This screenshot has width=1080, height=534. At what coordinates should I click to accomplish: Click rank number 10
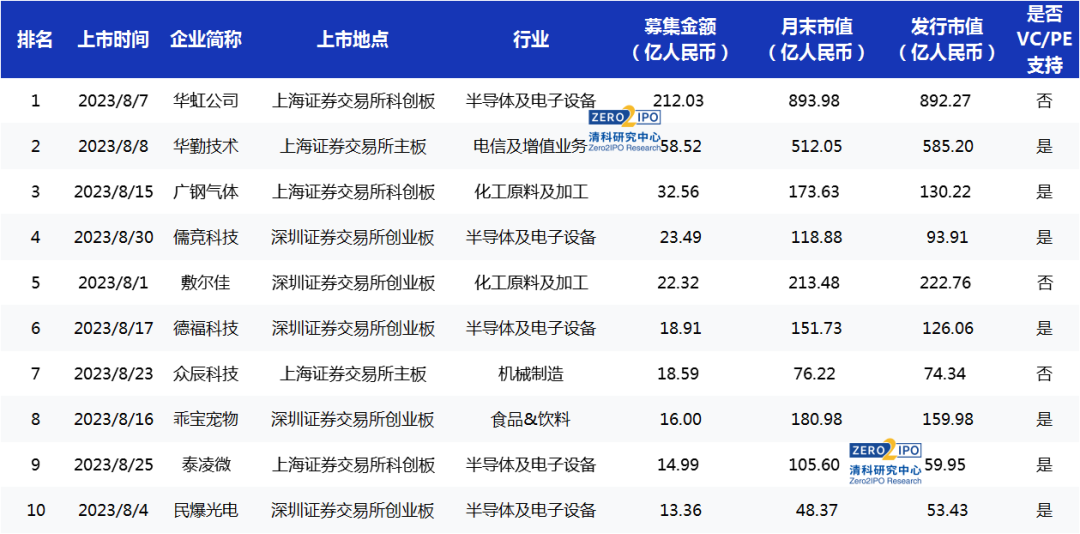point(35,511)
